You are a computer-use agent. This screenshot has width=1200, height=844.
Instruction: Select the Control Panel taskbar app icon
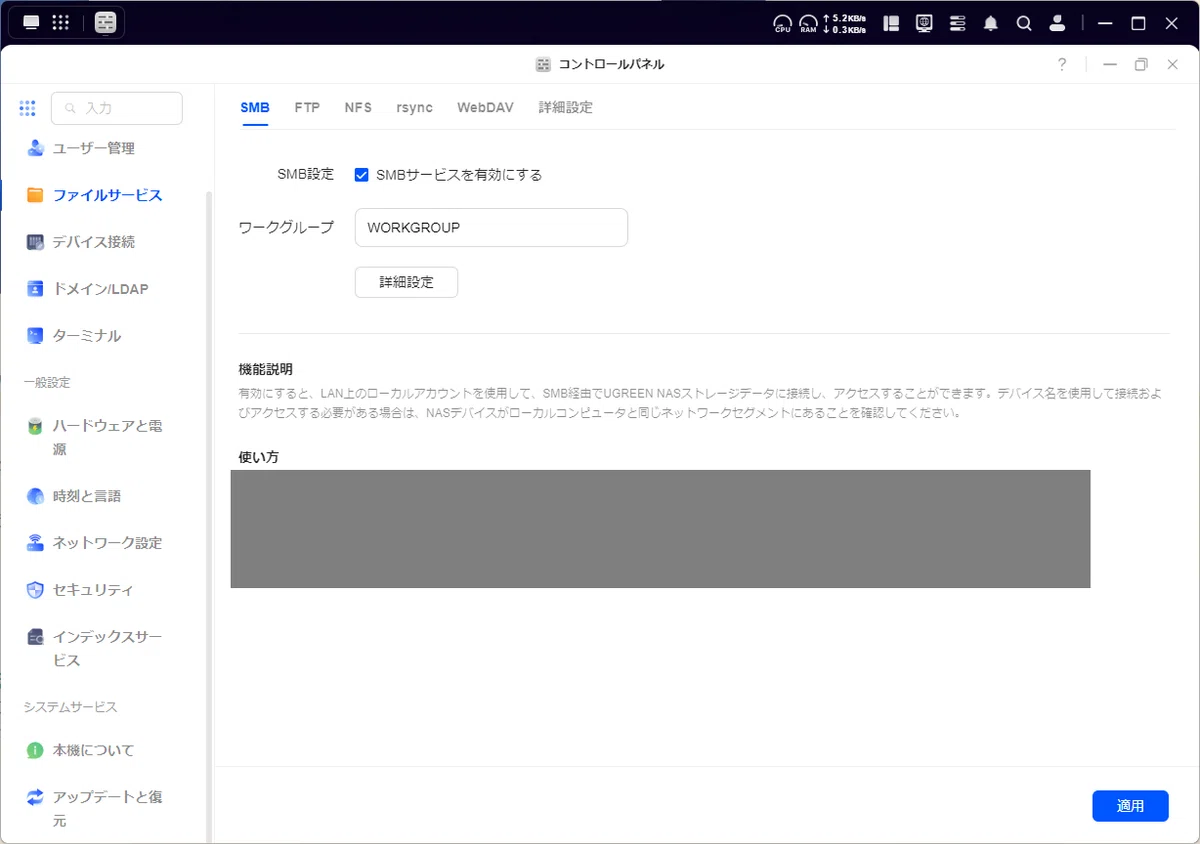click(x=105, y=22)
